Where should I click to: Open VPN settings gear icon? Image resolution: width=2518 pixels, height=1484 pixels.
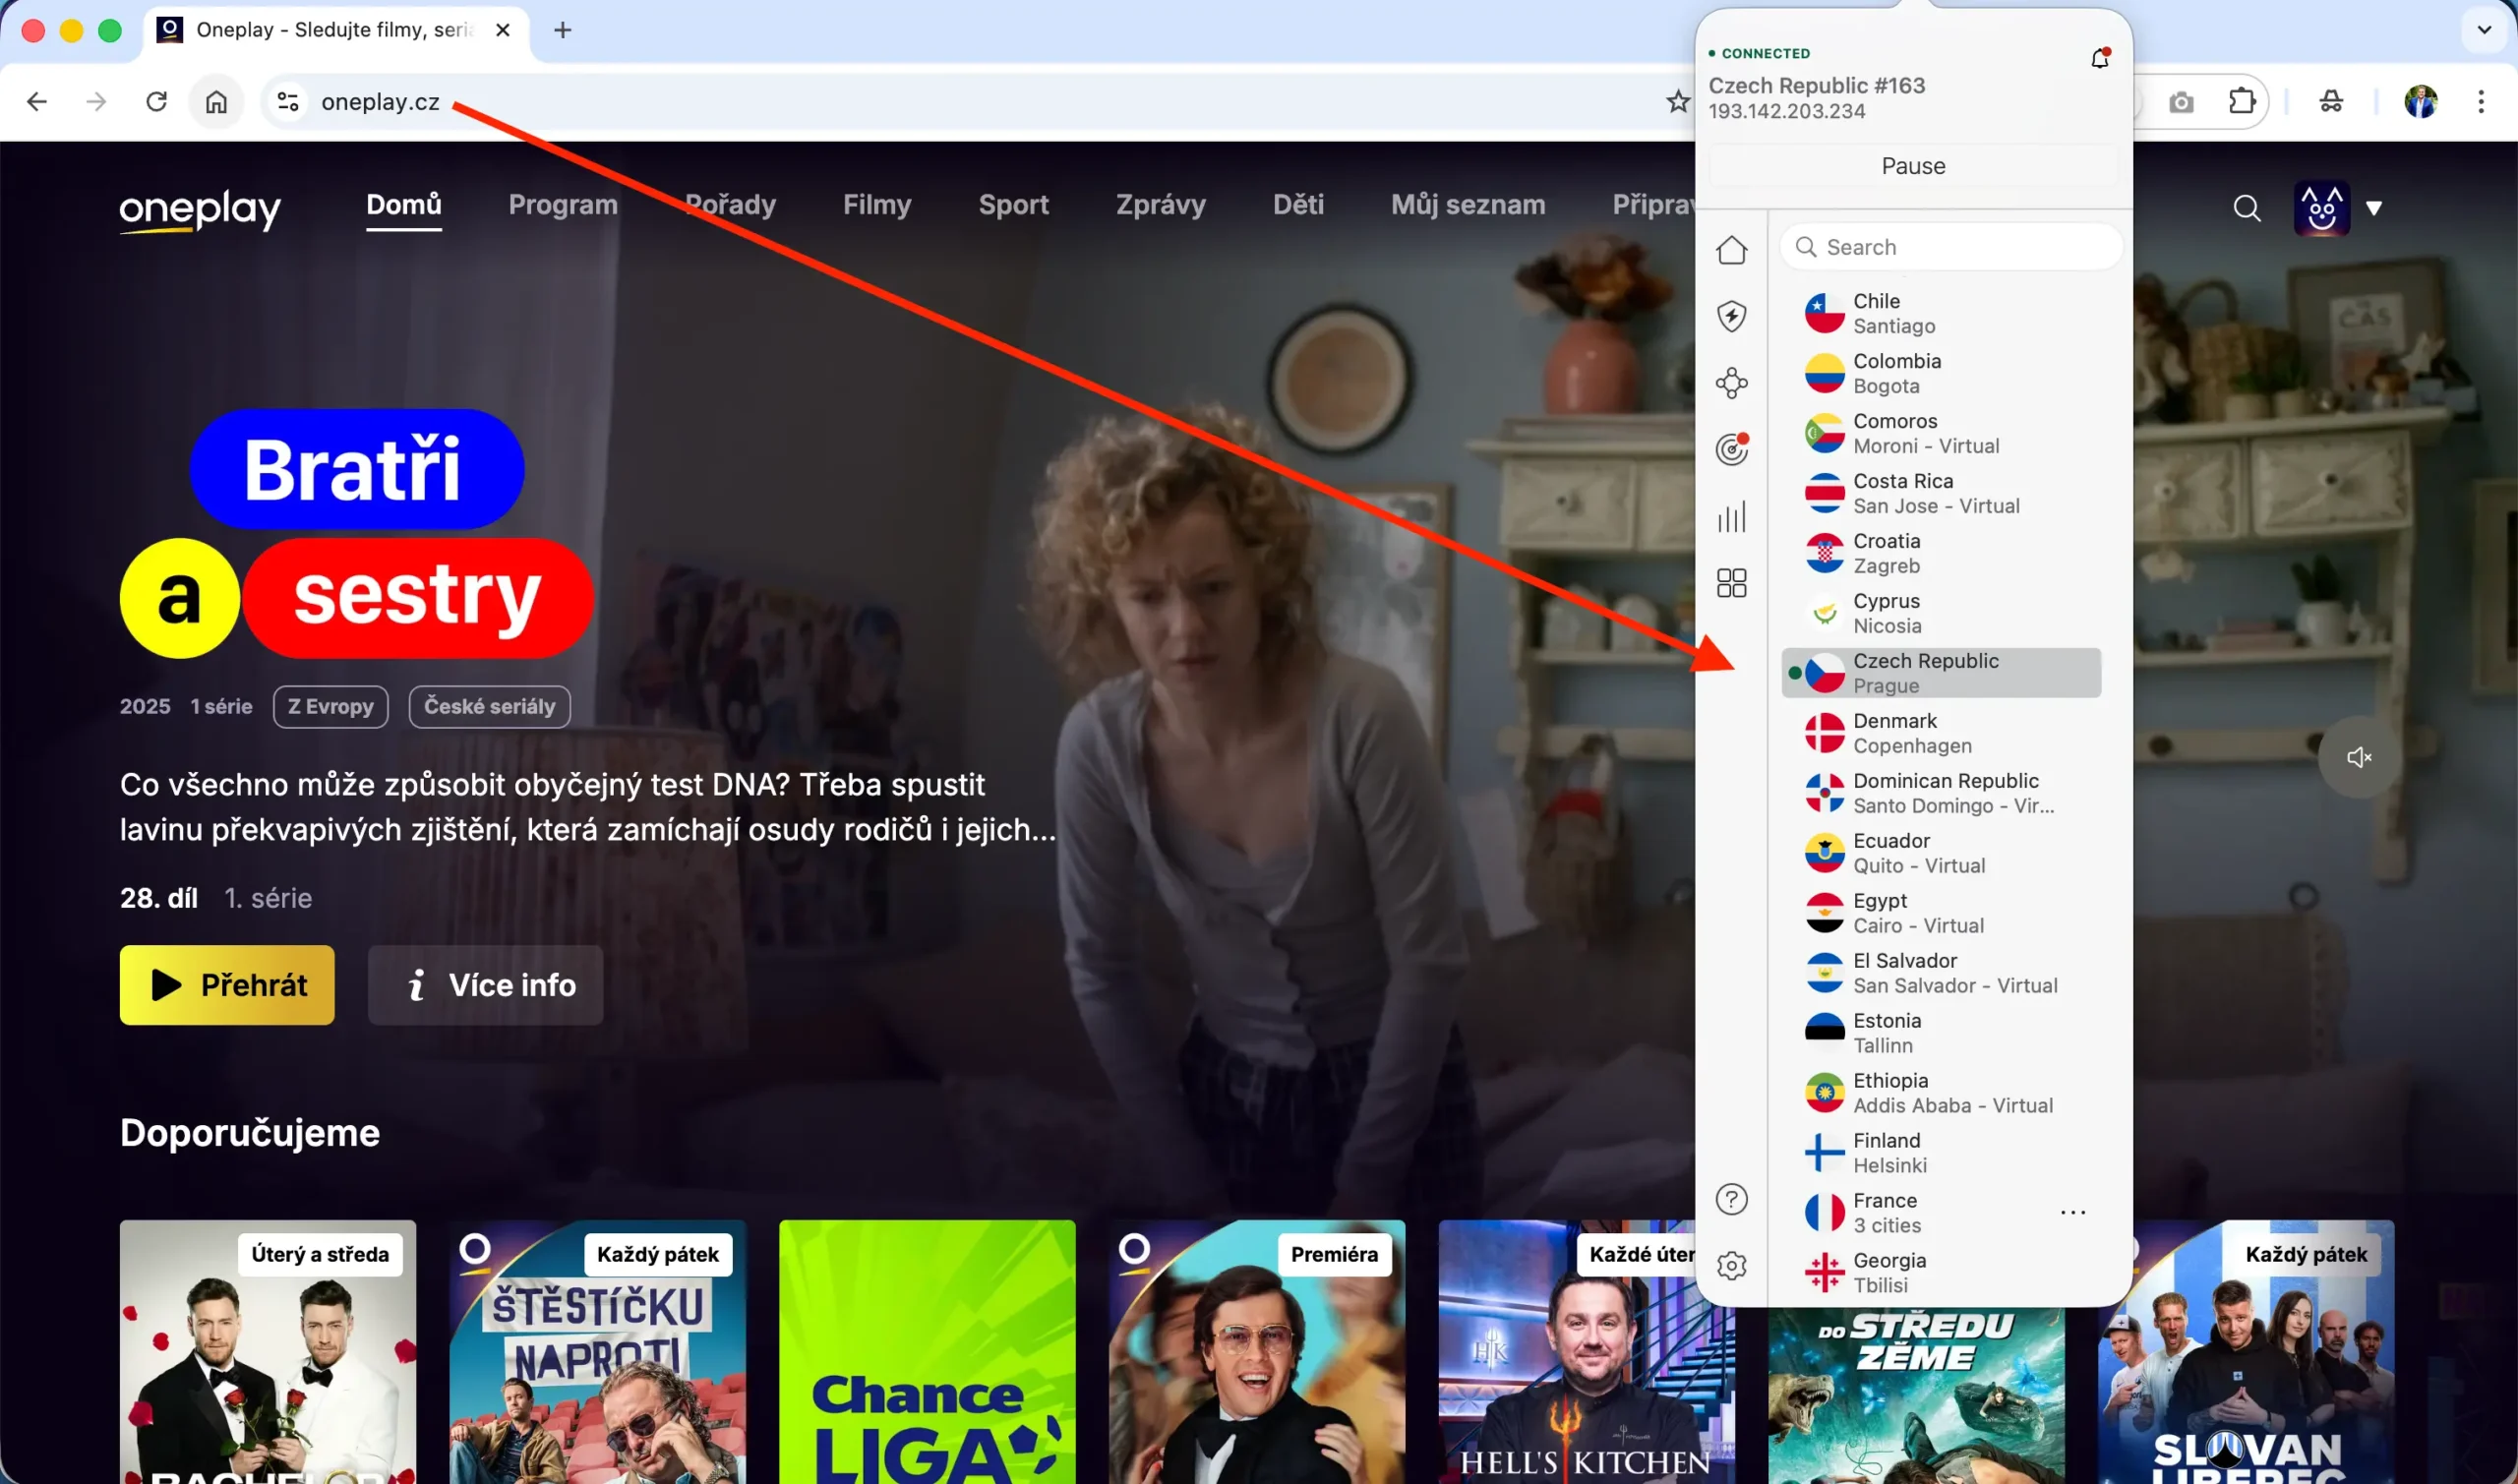(1733, 1265)
